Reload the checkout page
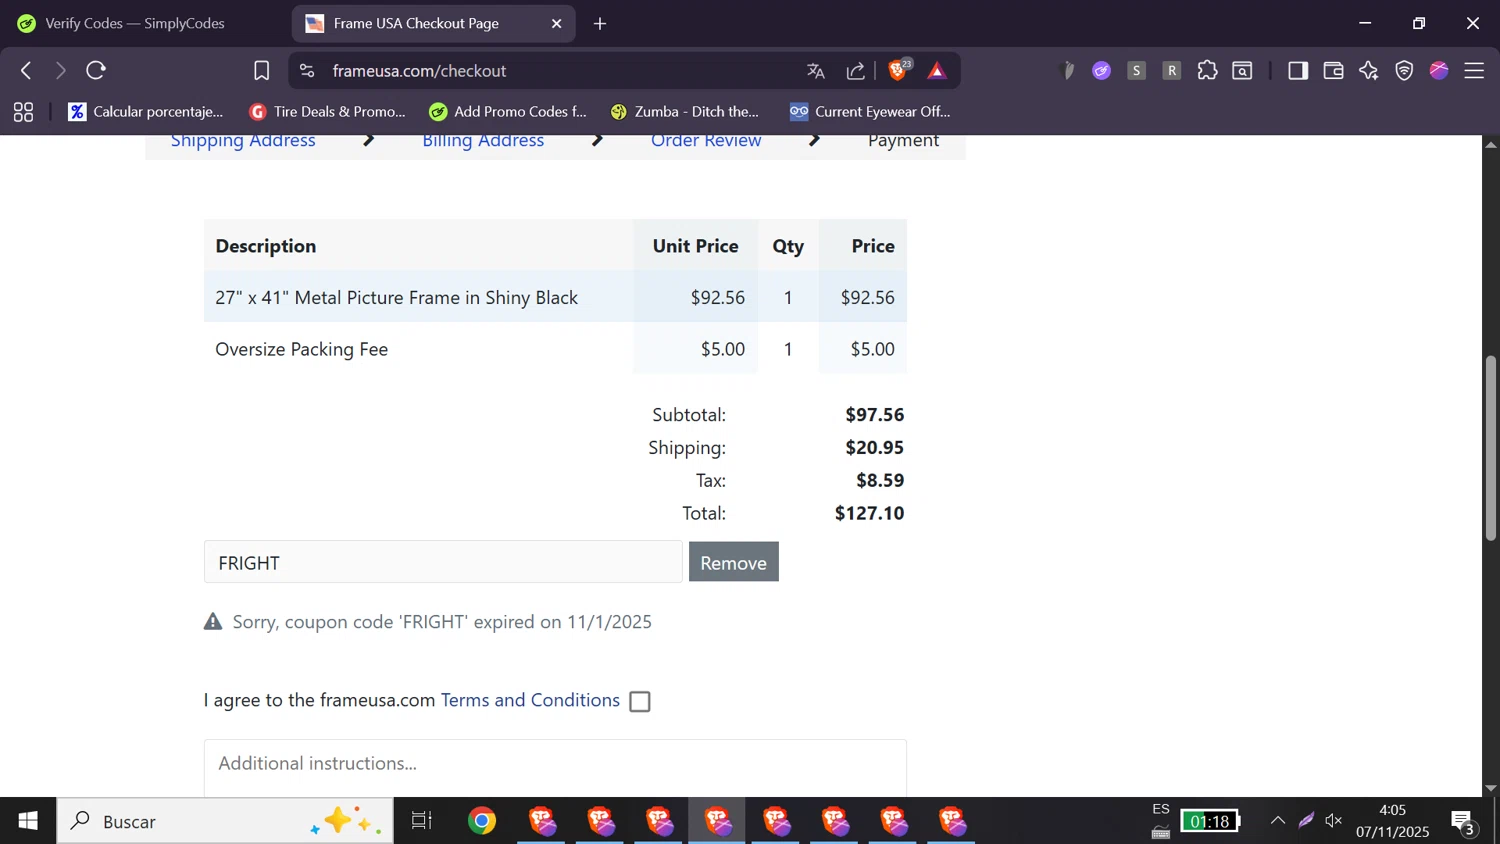This screenshot has width=1500, height=844. coord(96,70)
